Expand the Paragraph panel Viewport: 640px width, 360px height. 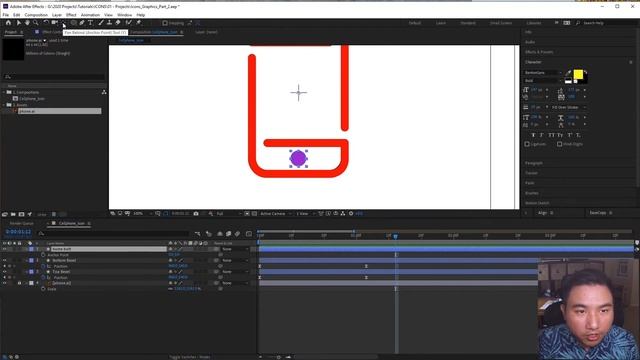coord(534,163)
